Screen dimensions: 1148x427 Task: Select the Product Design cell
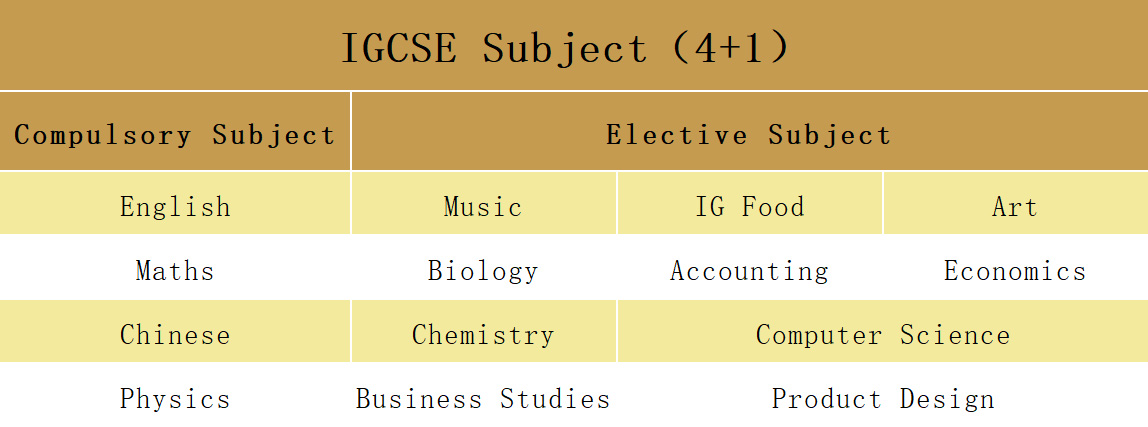(882, 399)
